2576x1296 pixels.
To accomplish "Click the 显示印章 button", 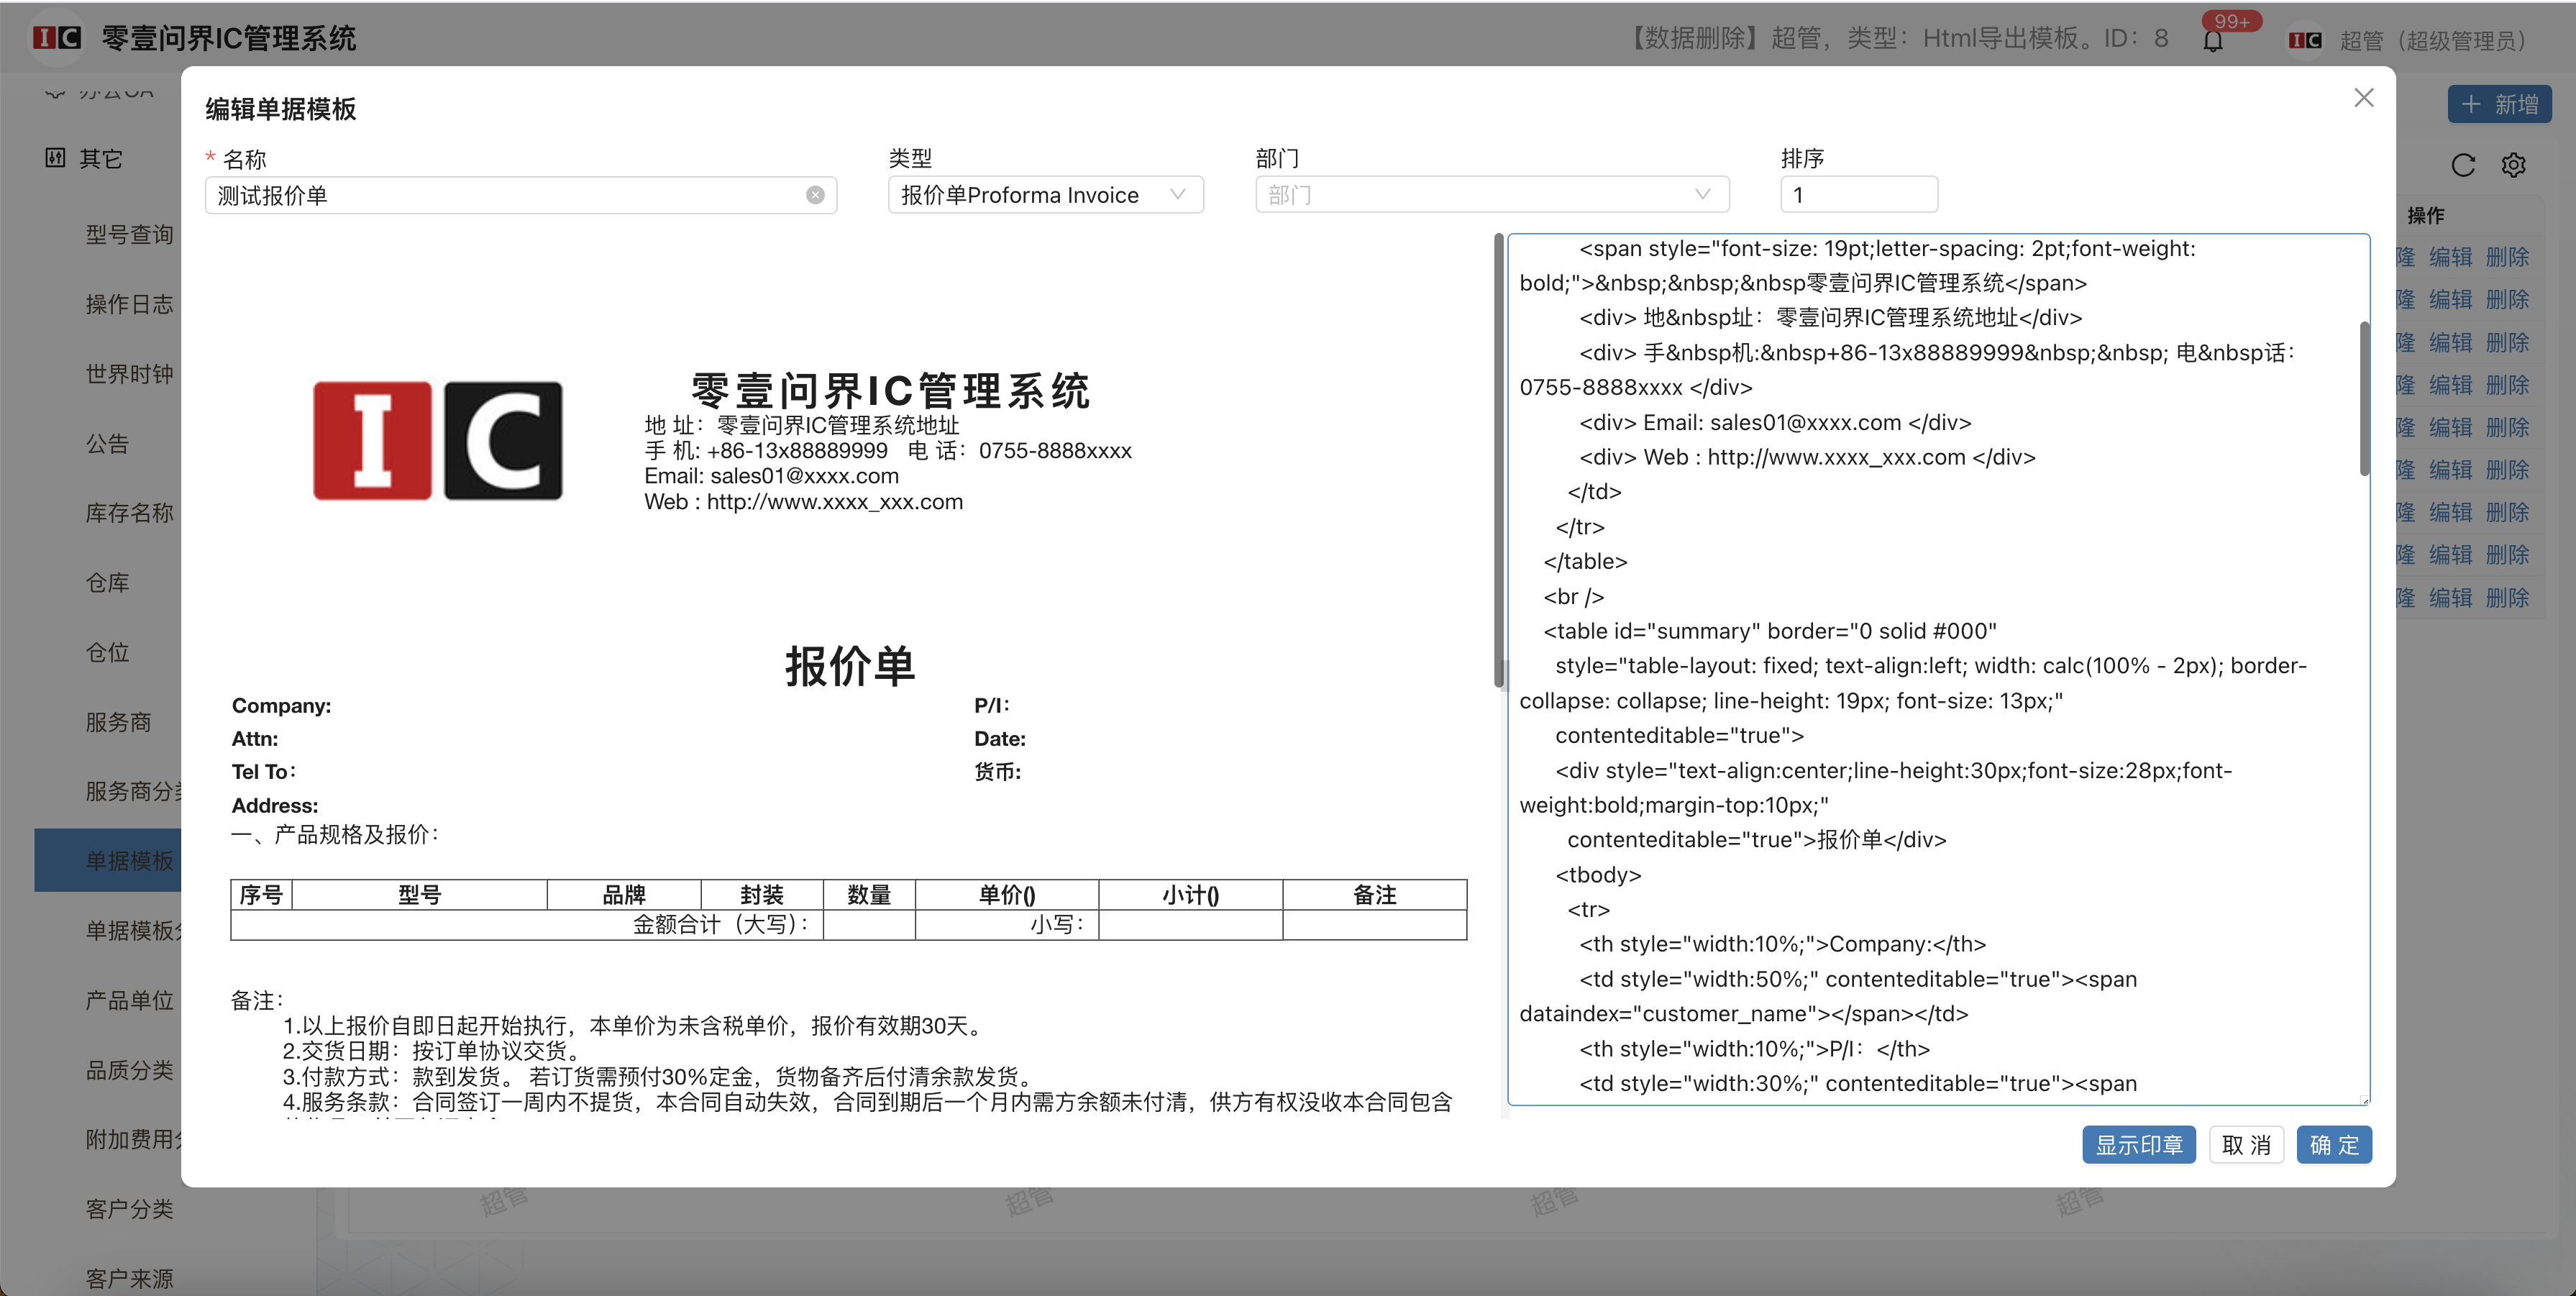I will tap(2139, 1145).
